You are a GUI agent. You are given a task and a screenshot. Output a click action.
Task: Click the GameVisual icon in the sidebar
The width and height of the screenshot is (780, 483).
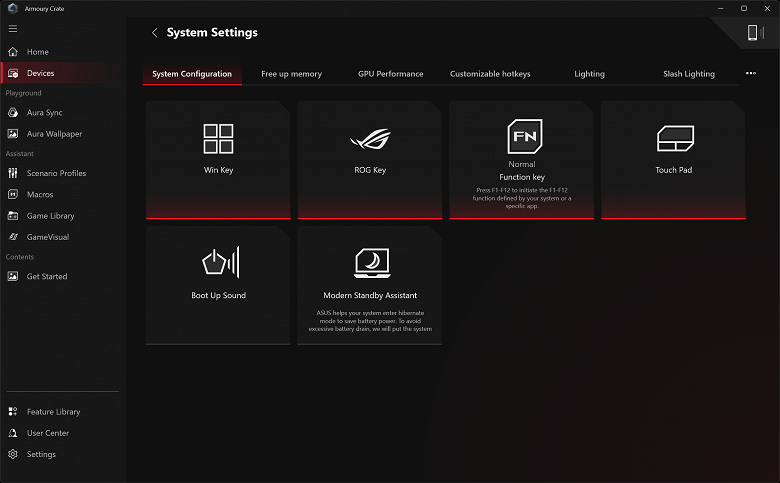click(13, 237)
